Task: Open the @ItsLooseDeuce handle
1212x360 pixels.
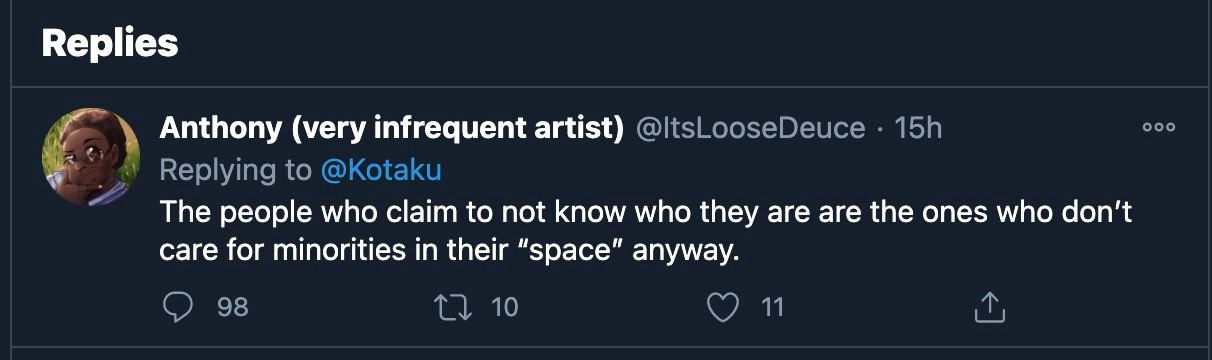Action: coord(750,128)
